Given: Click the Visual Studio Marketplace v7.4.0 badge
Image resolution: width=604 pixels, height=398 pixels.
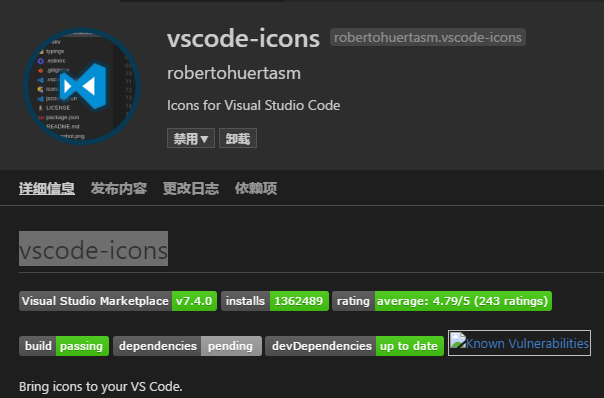Looking at the screenshot, I should pos(118,301).
